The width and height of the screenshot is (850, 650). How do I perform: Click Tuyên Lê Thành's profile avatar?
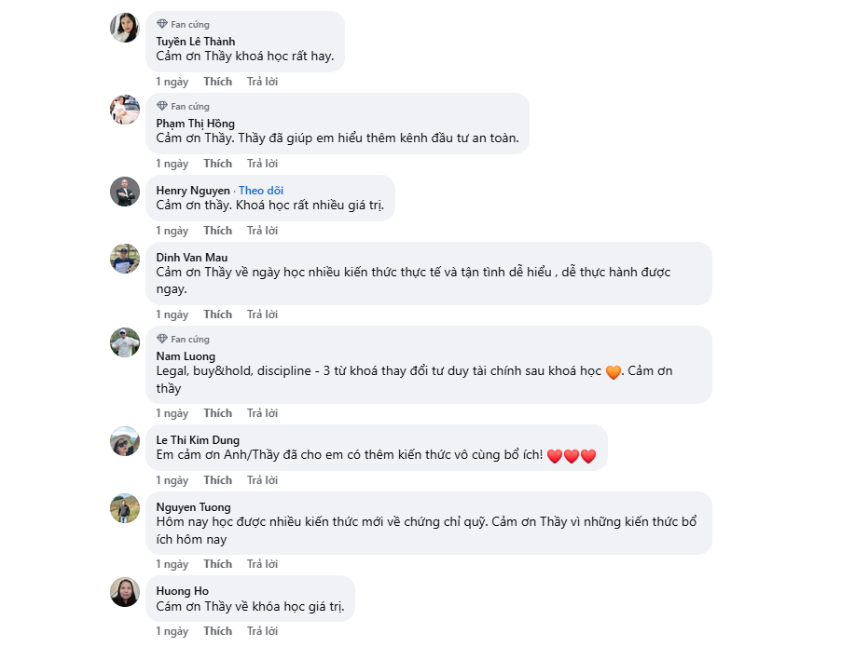124,28
